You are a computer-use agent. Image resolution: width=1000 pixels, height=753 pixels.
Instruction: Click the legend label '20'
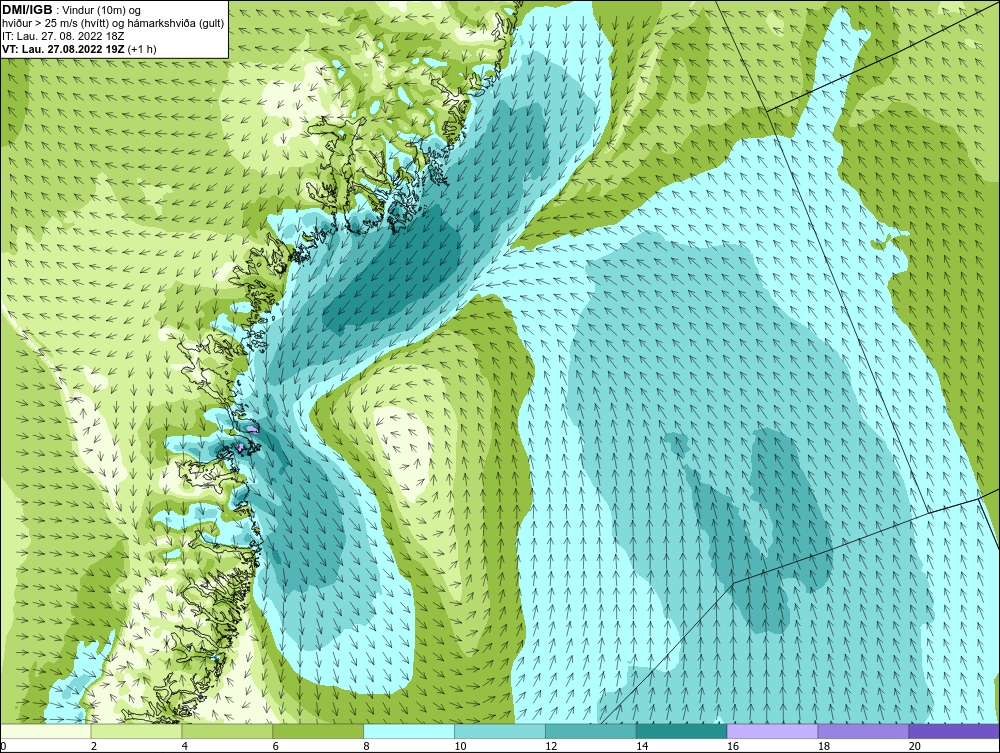(x=915, y=746)
